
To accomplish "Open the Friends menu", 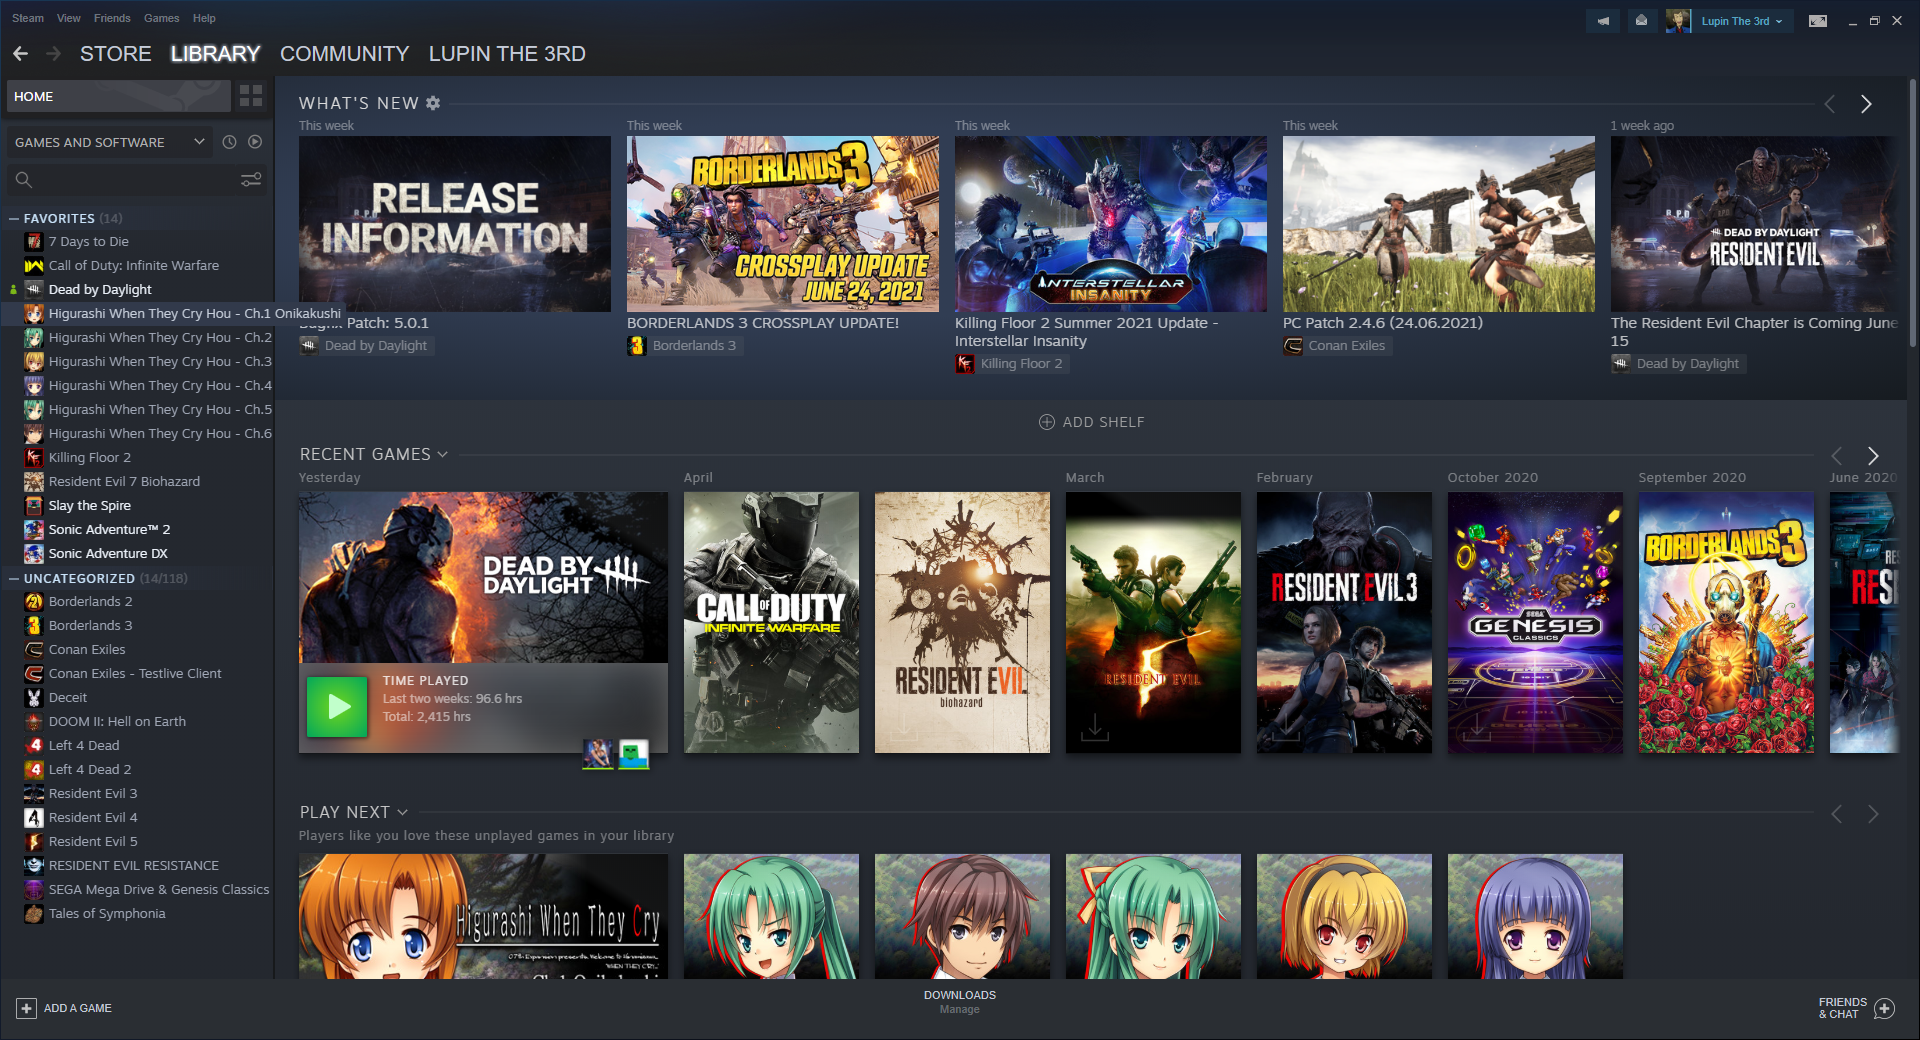I will [112, 18].
